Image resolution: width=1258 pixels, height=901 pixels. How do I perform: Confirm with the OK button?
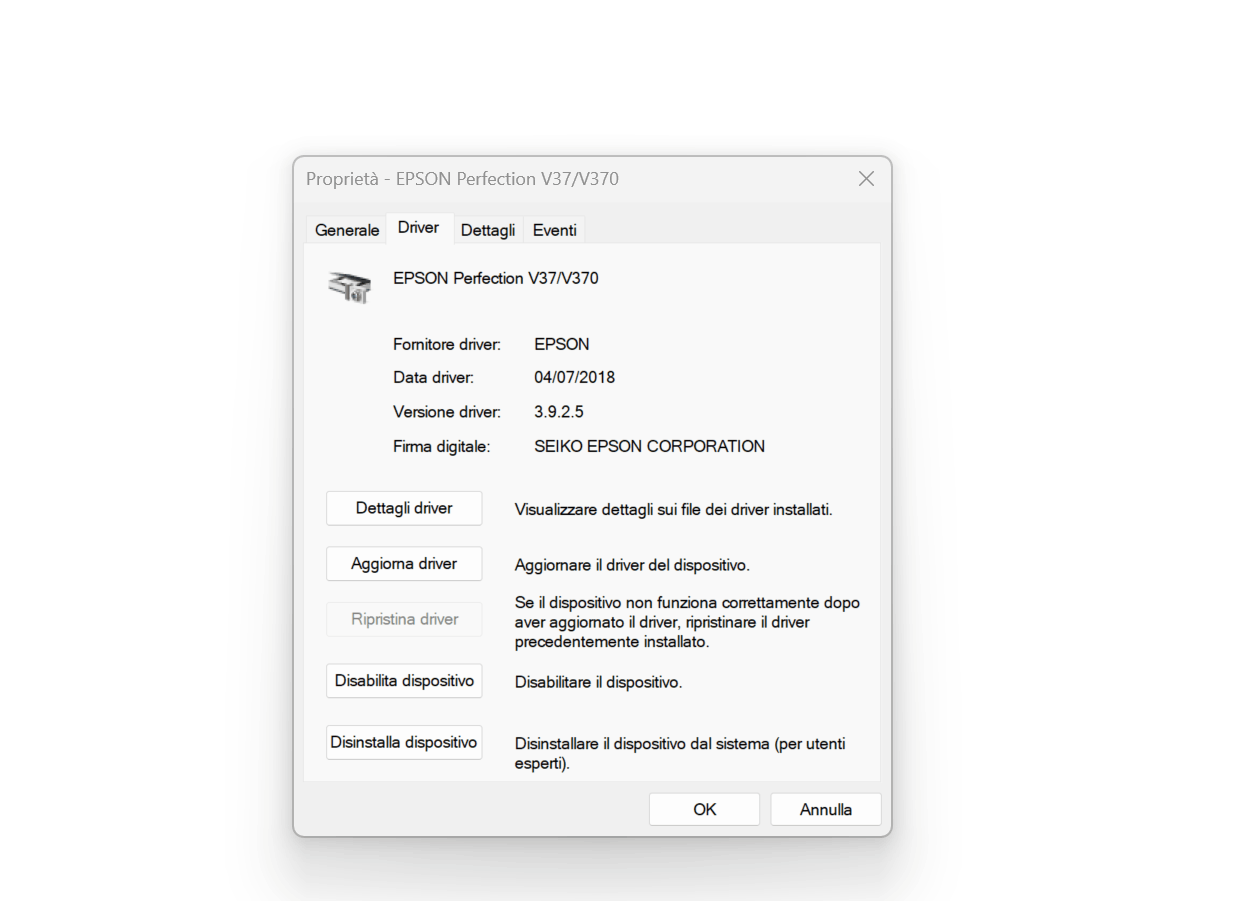click(x=704, y=810)
